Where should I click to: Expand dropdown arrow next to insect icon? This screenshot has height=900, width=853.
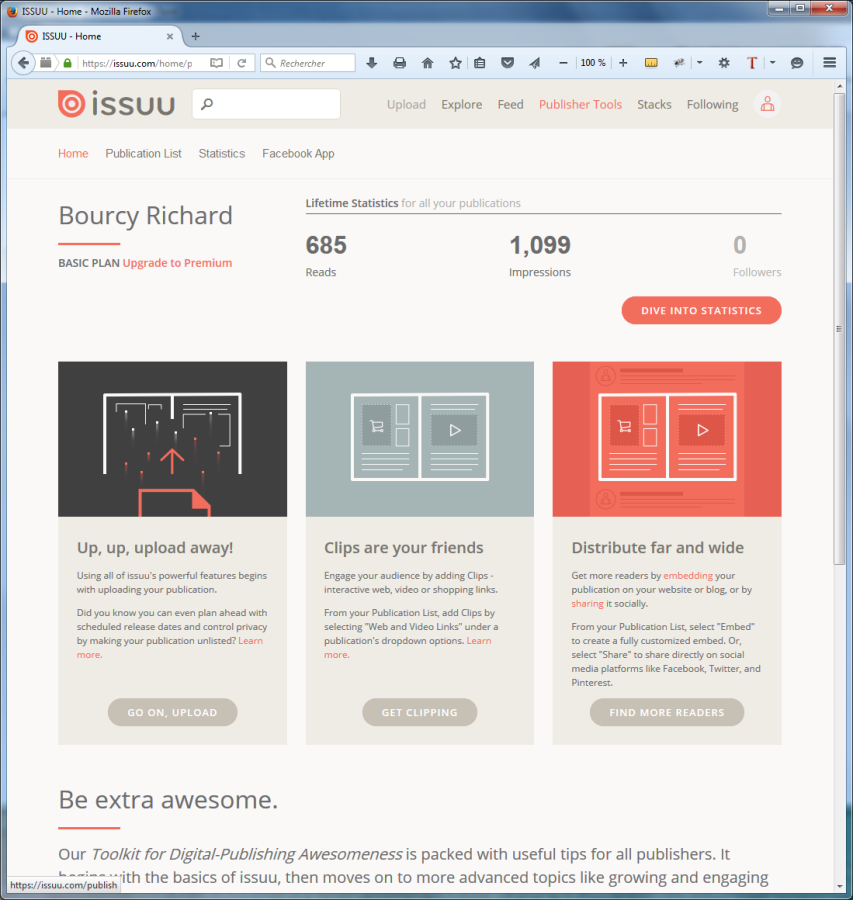[699, 63]
